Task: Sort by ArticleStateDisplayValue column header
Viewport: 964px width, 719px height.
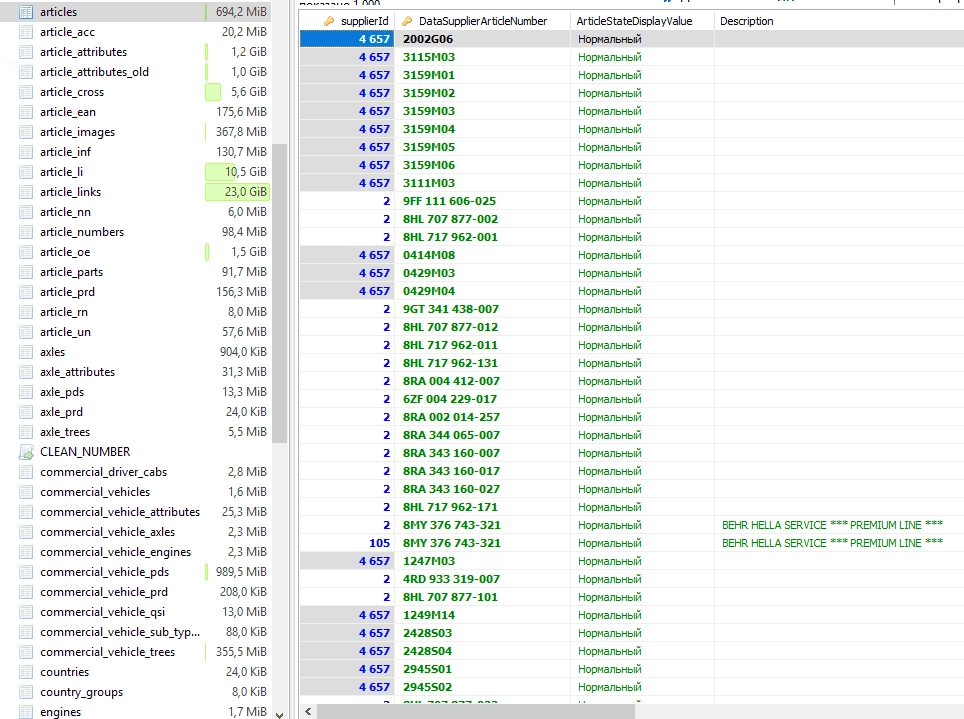Action: (642, 21)
